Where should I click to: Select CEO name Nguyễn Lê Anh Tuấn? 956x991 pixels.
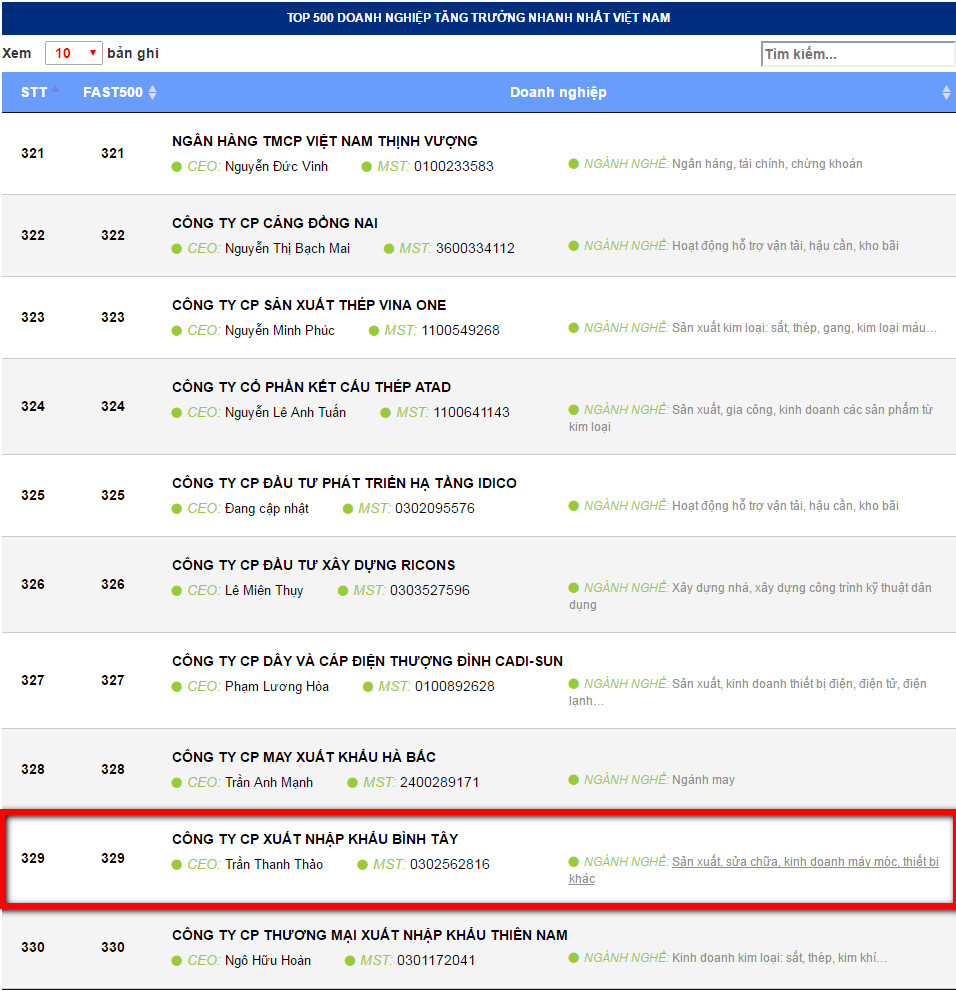click(x=286, y=413)
